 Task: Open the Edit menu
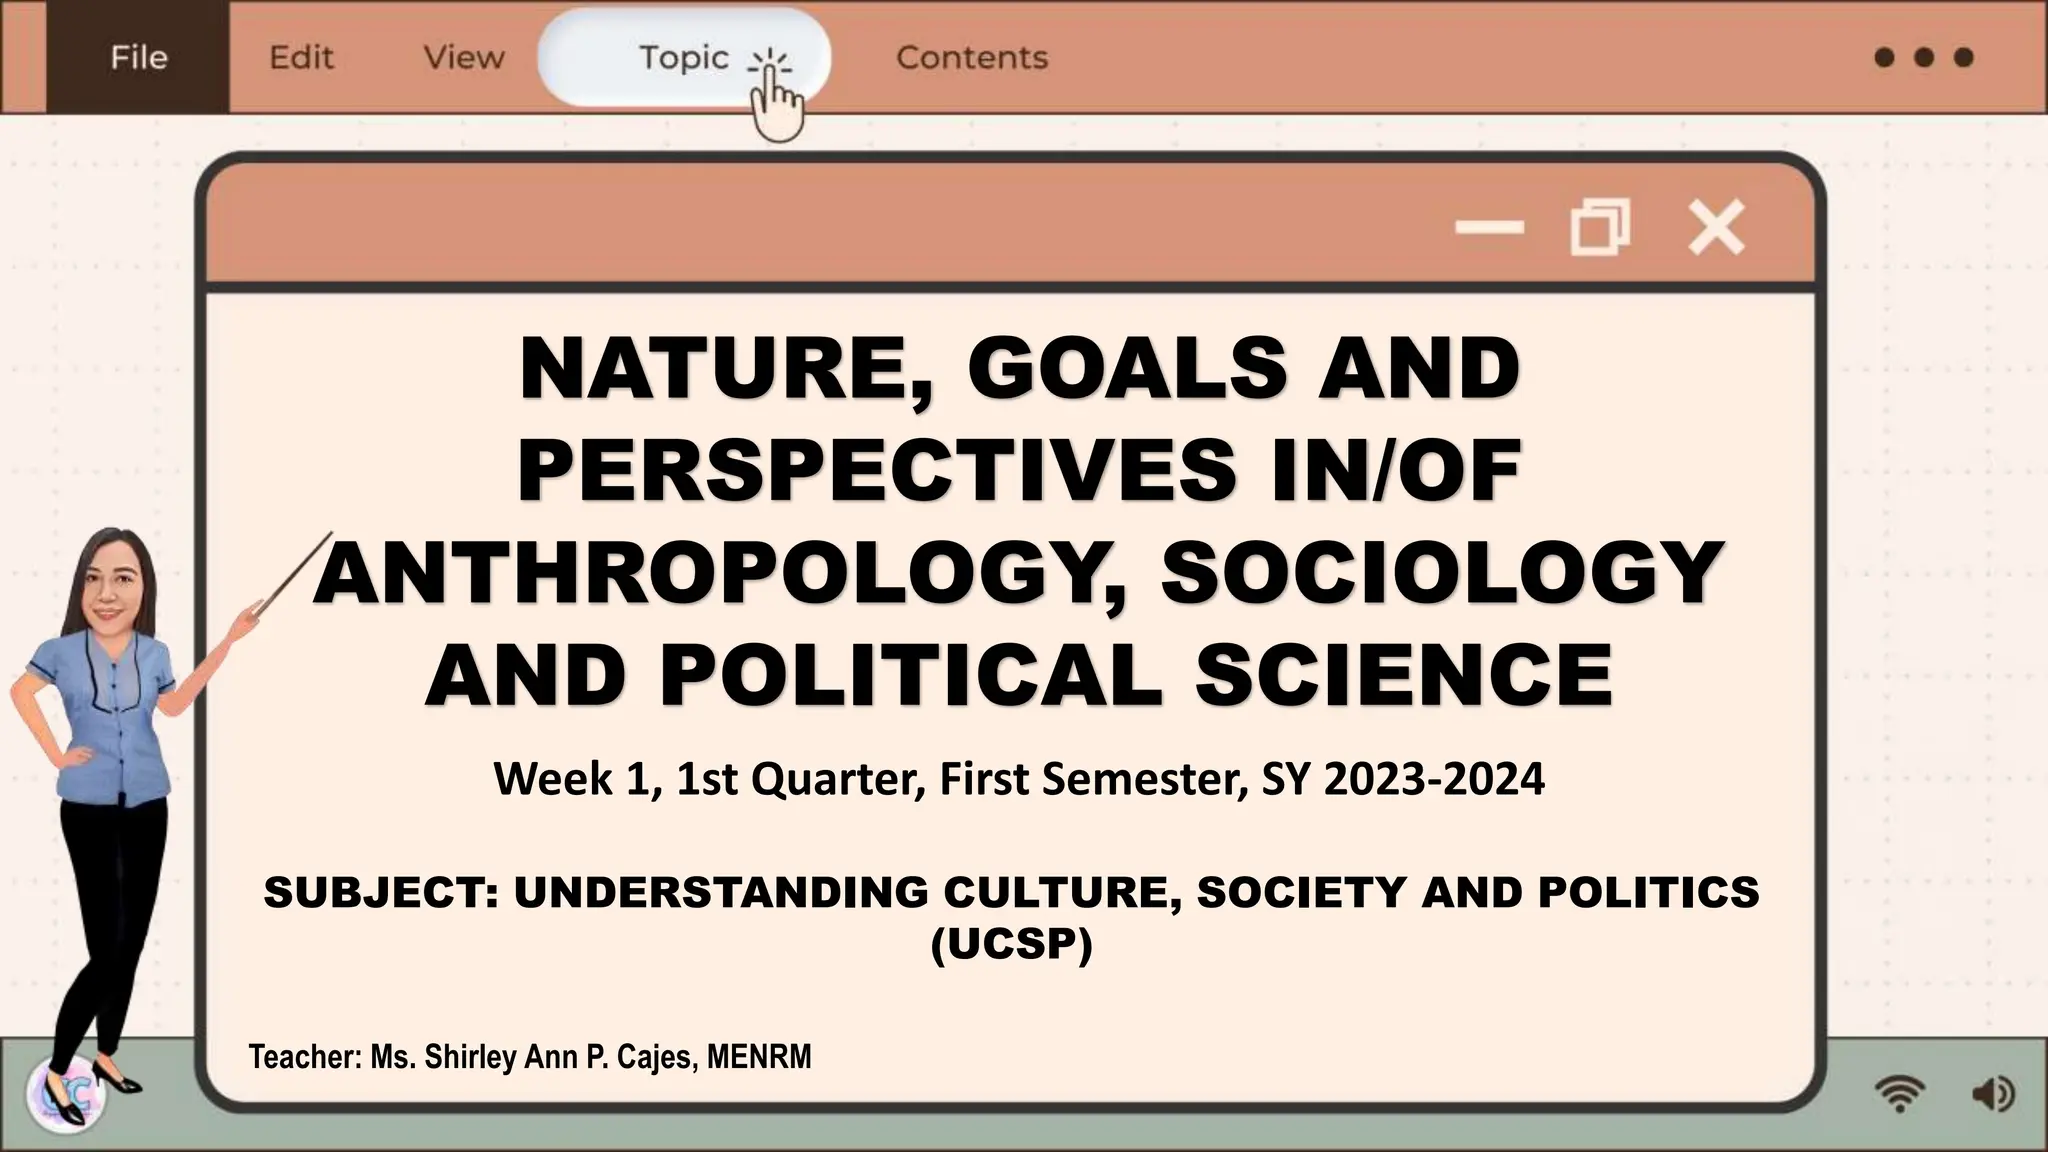[301, 57]
